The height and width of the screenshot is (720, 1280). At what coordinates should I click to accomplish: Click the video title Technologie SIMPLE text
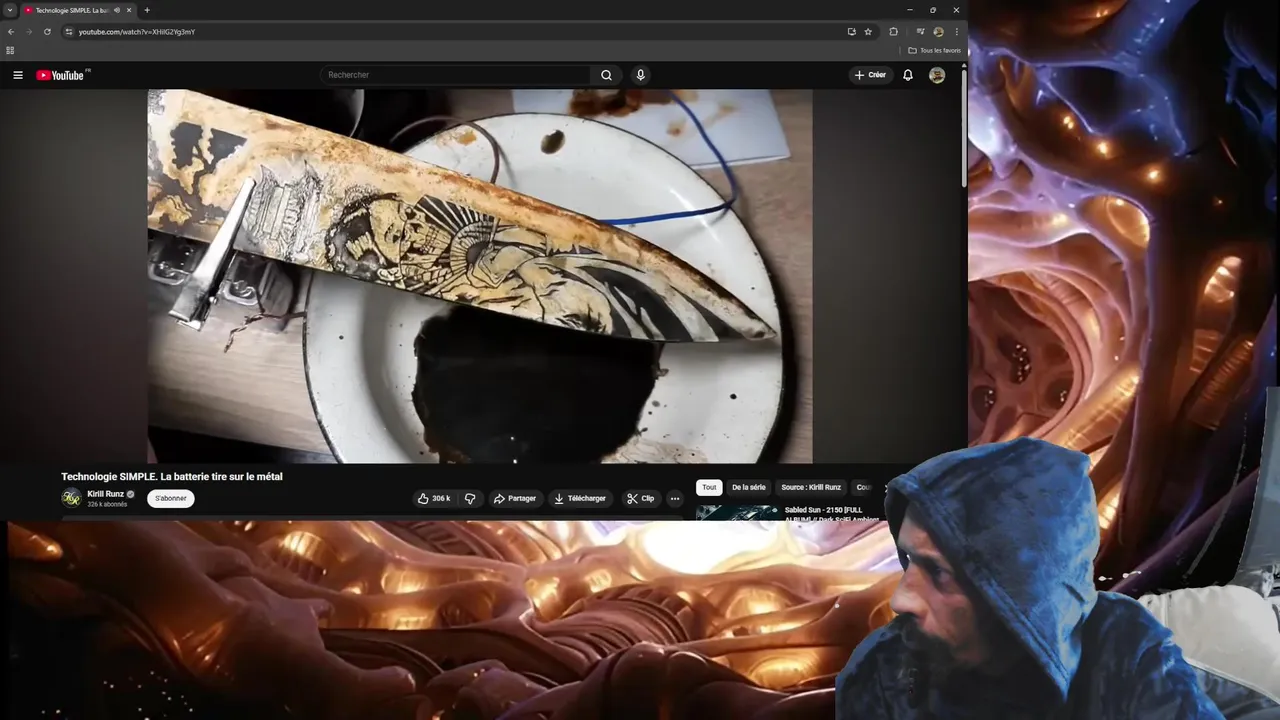[171, 477]
